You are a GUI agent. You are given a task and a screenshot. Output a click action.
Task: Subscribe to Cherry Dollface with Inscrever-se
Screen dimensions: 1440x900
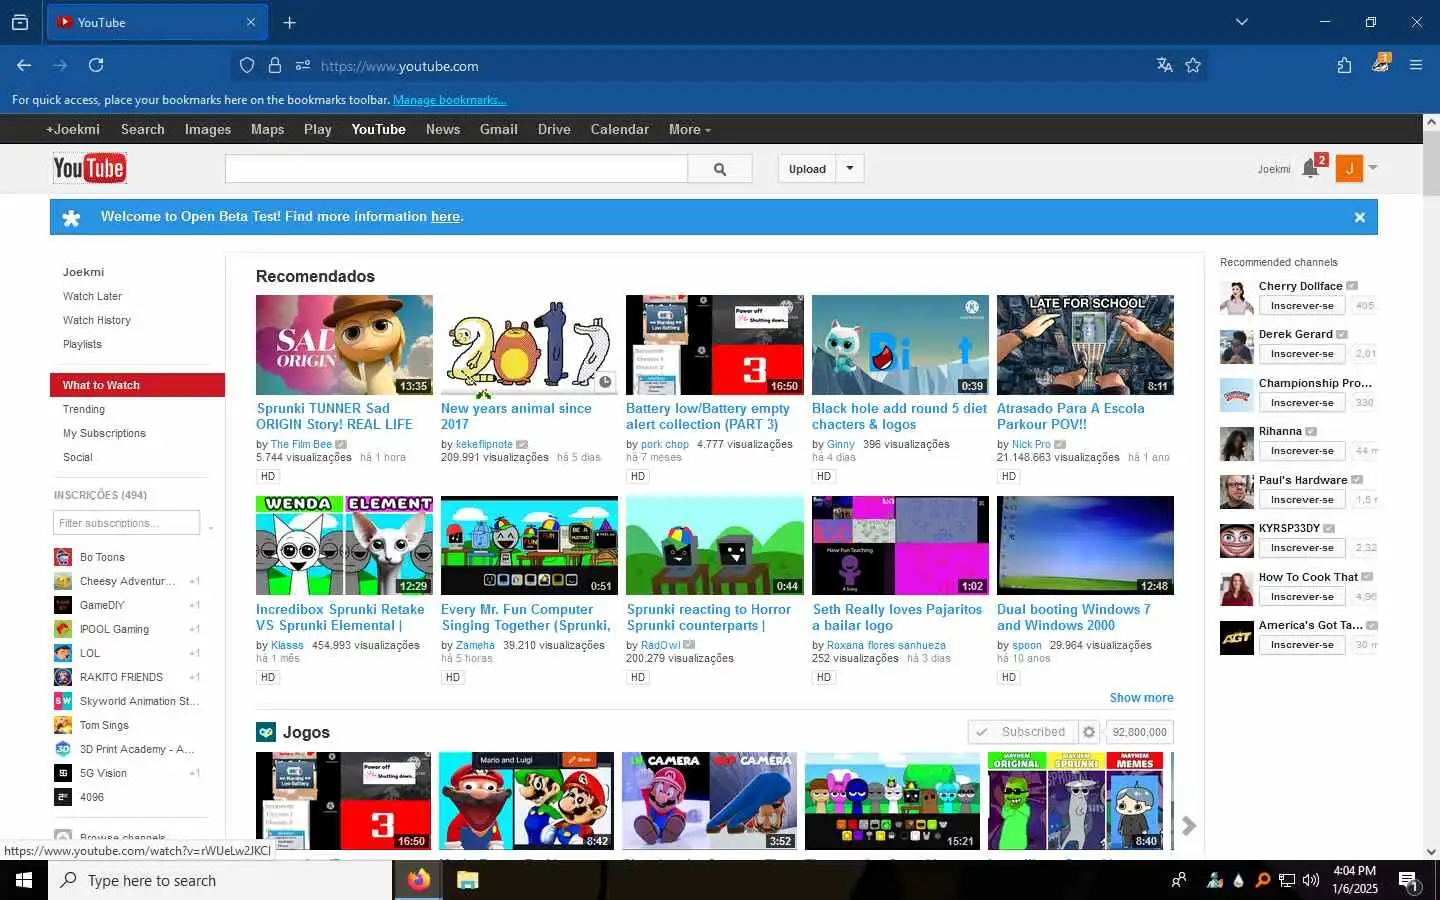pos(1301,306)
